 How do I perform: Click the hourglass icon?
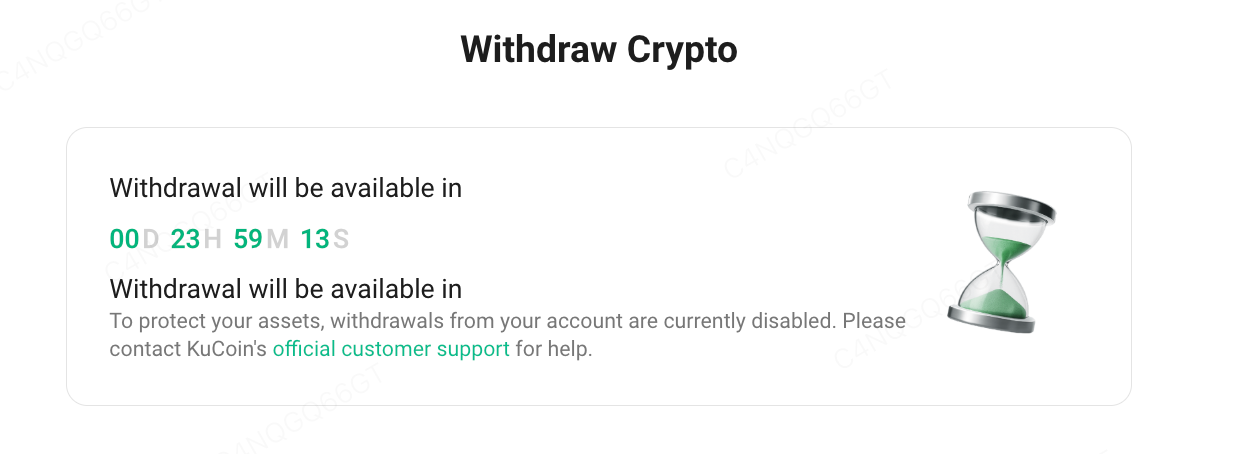(1000, 262)
